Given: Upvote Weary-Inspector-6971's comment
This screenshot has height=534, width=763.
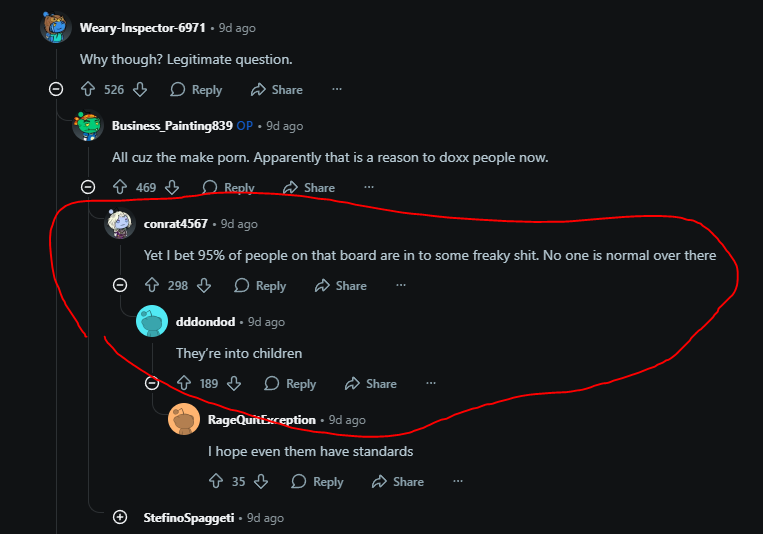Looking at the screenshot, I should tap(88, 90).
